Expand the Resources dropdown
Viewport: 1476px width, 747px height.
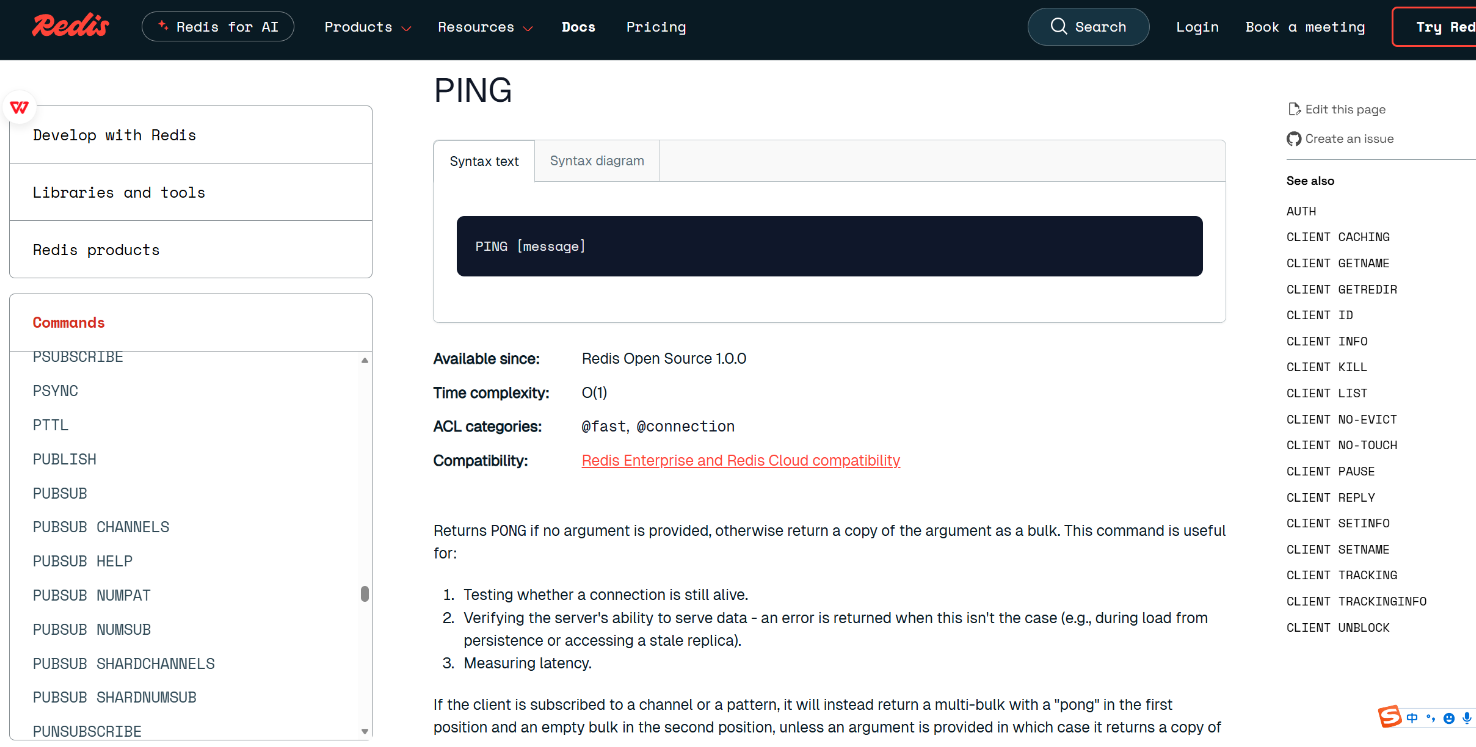[485, 27]
